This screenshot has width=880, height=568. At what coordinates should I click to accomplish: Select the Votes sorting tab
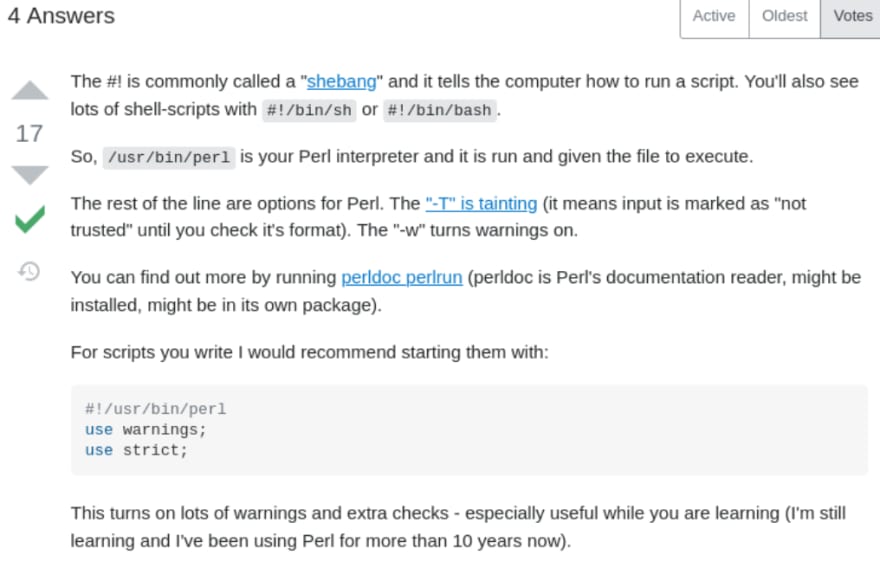pos(852,17)
